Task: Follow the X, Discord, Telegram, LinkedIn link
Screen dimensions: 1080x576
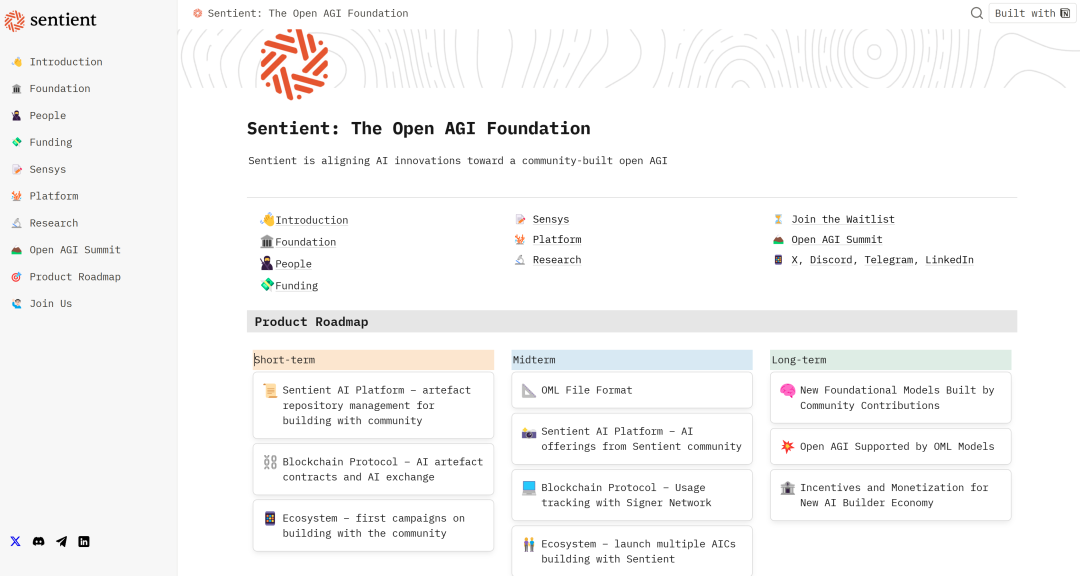Action: click(x=882, y=260)
